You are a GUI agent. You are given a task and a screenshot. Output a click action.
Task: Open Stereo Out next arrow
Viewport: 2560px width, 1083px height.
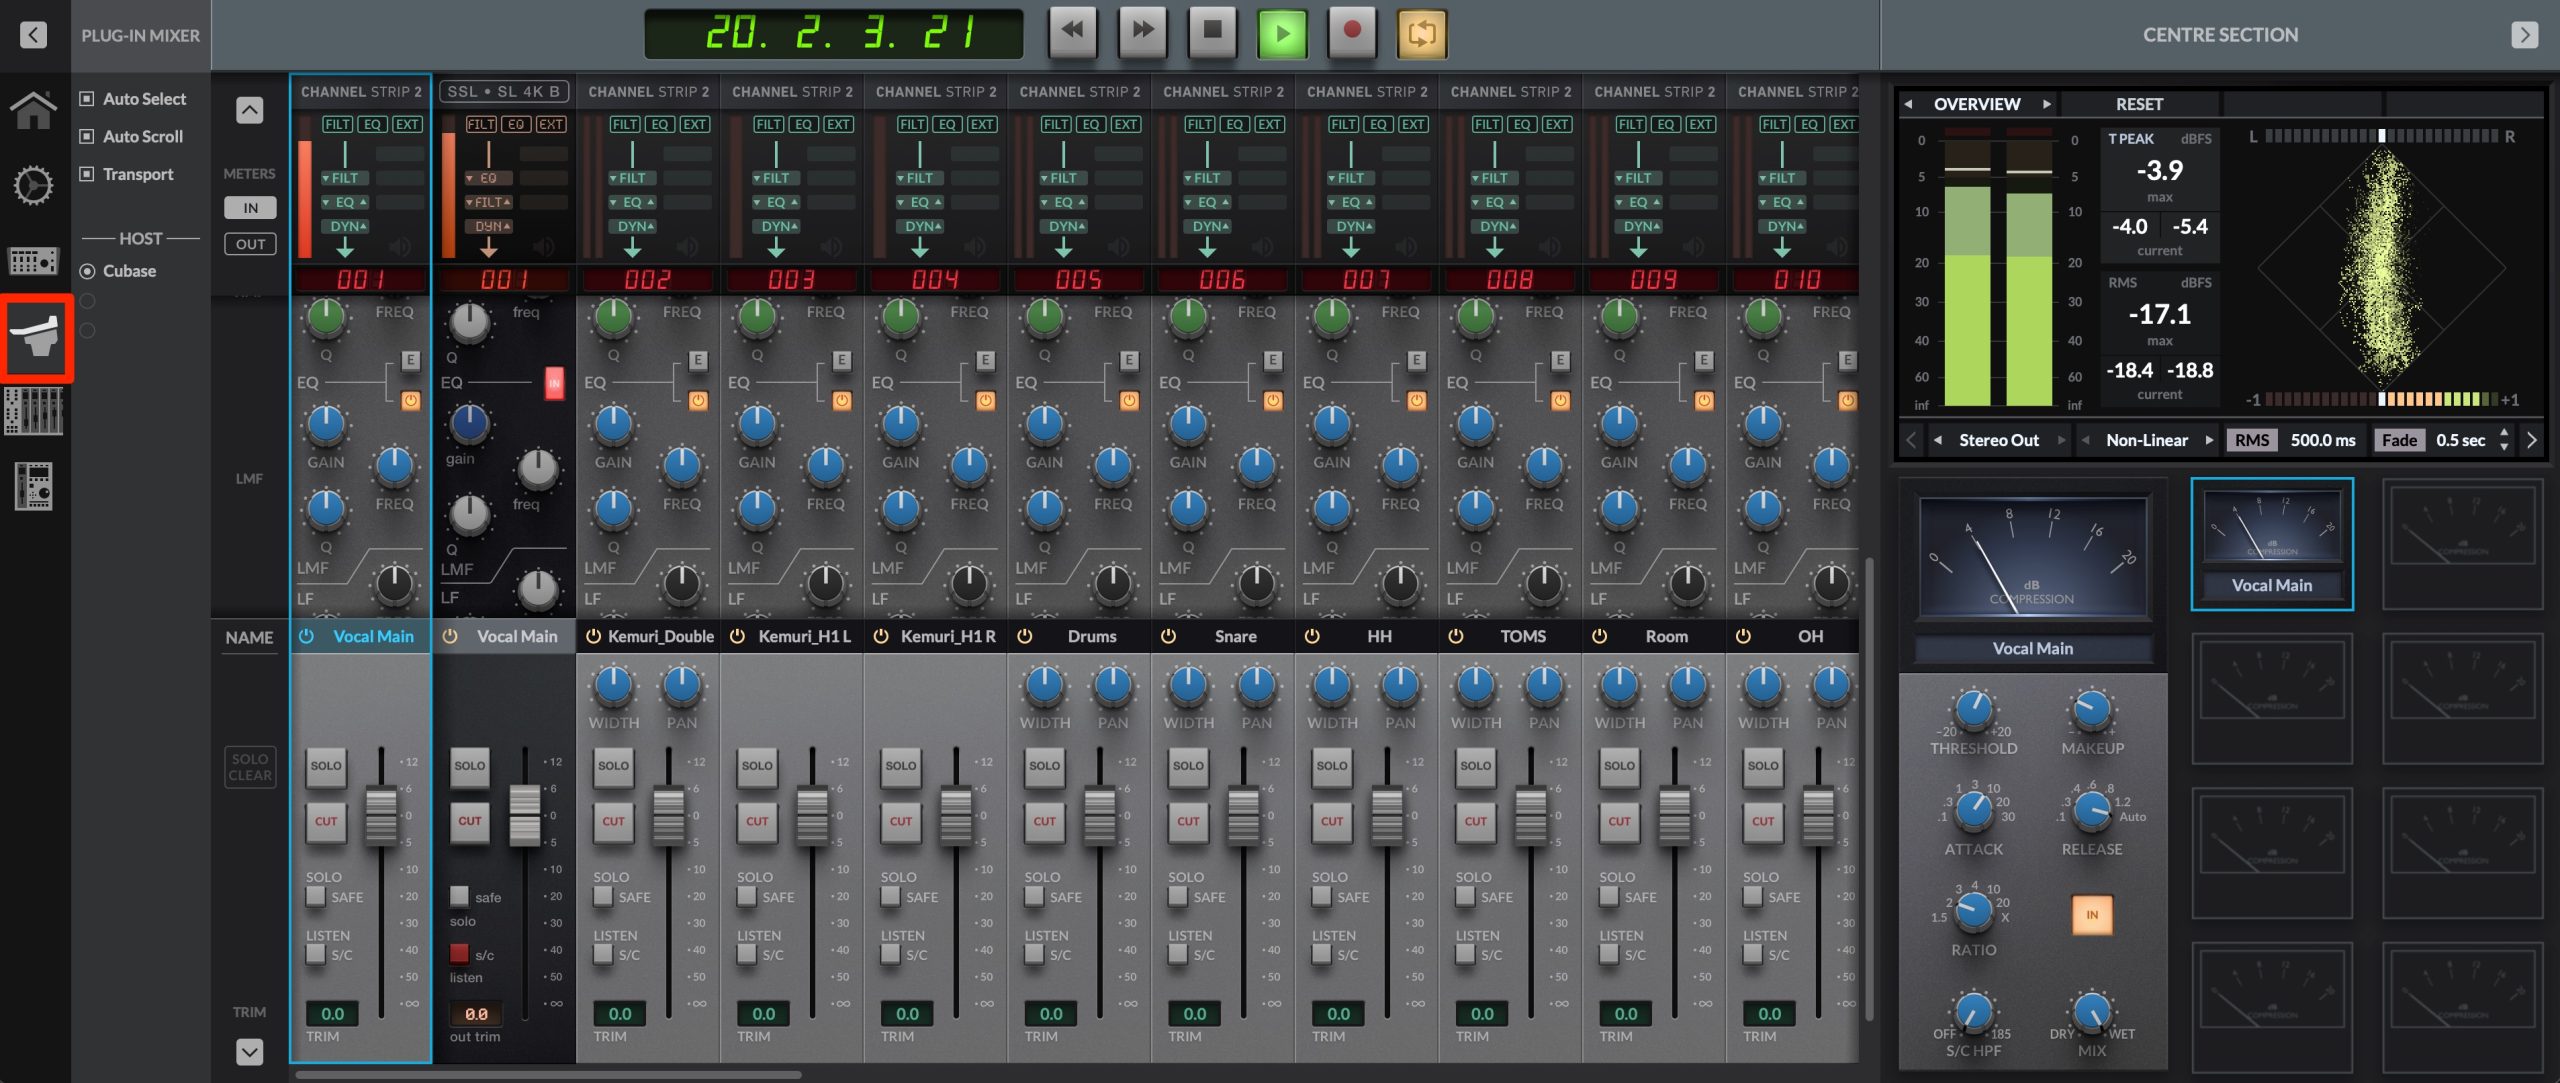2060,440
